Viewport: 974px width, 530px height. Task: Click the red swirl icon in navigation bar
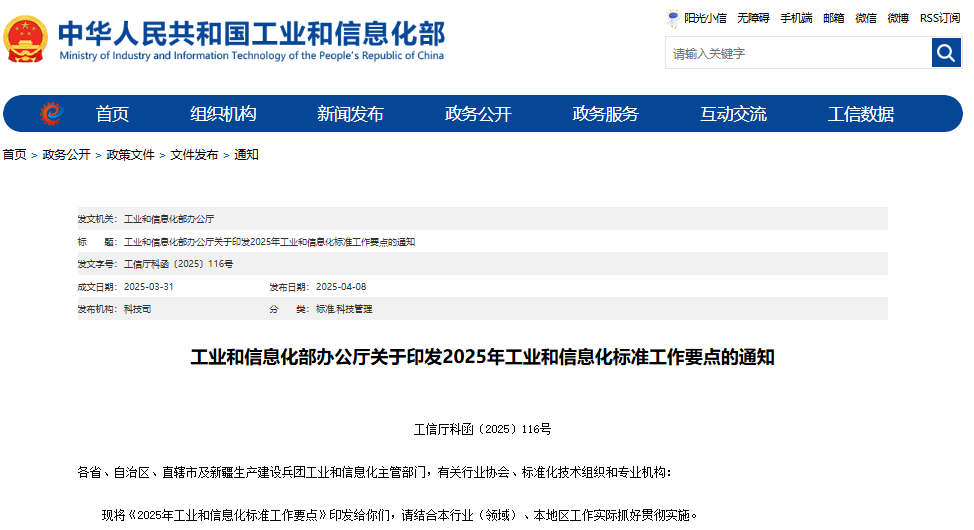(x=51, y=114)
